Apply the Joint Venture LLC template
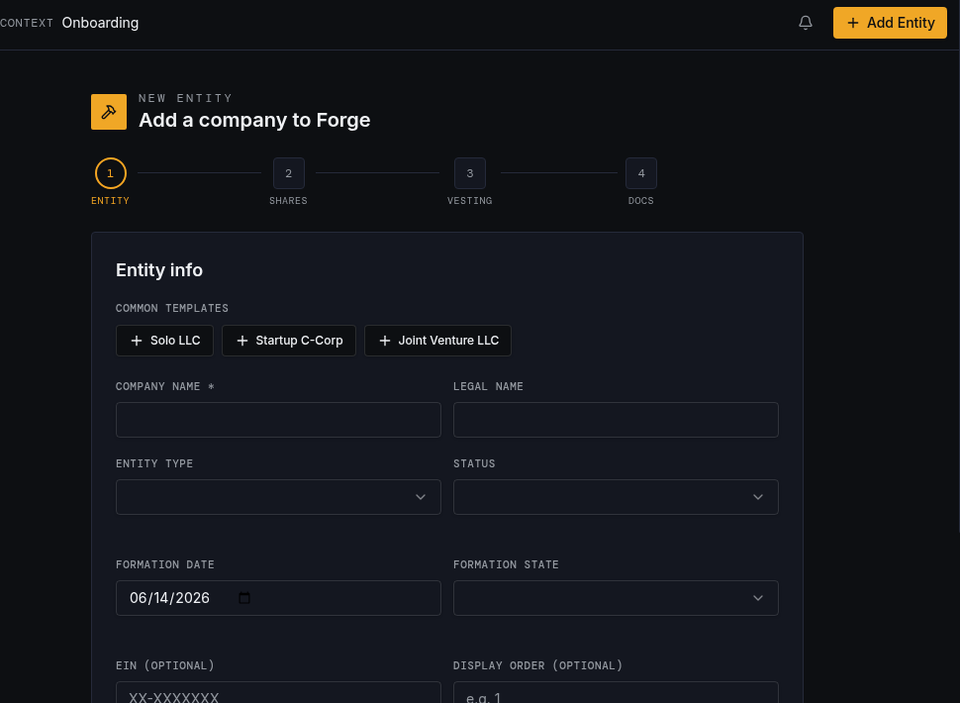 (x=438, y=340)
